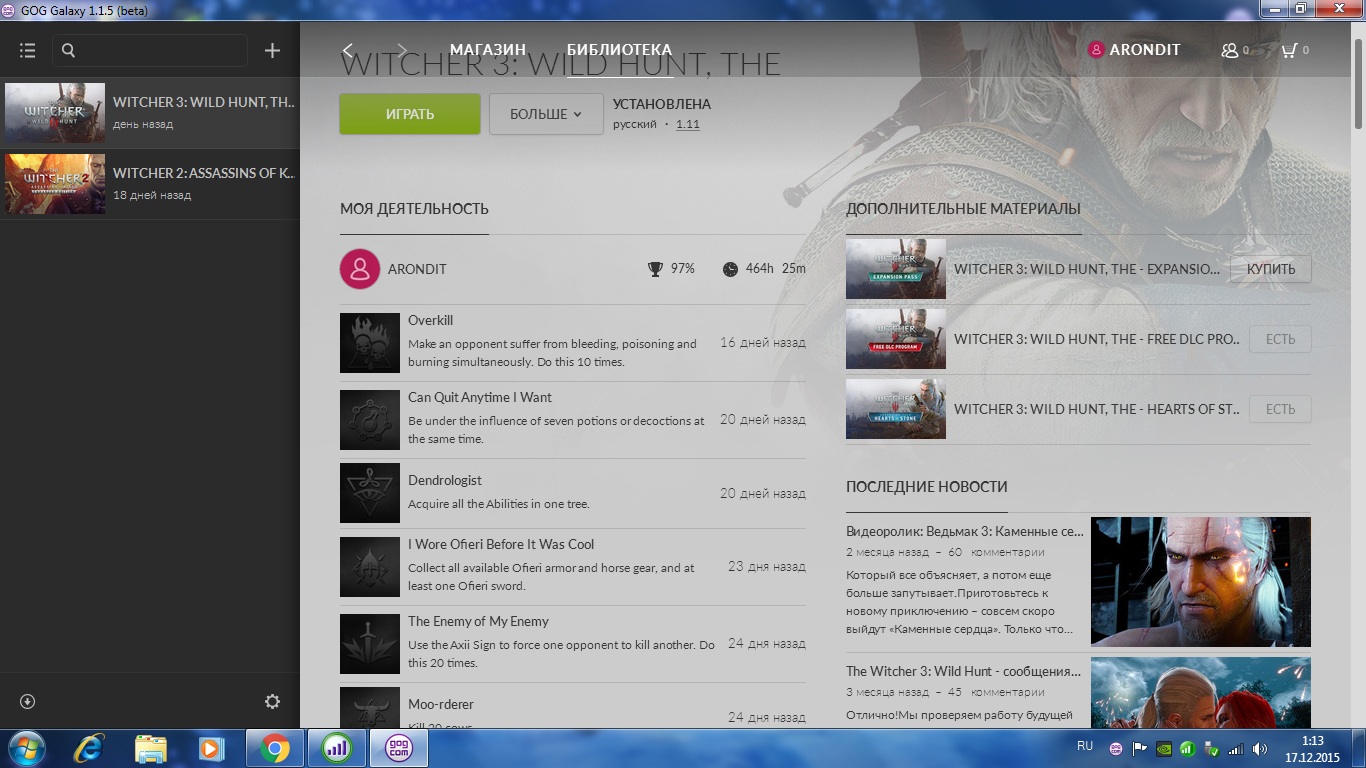Open the library list view menu icon
Viewport: 1366px width, 768px height.
tap(27, 50)
